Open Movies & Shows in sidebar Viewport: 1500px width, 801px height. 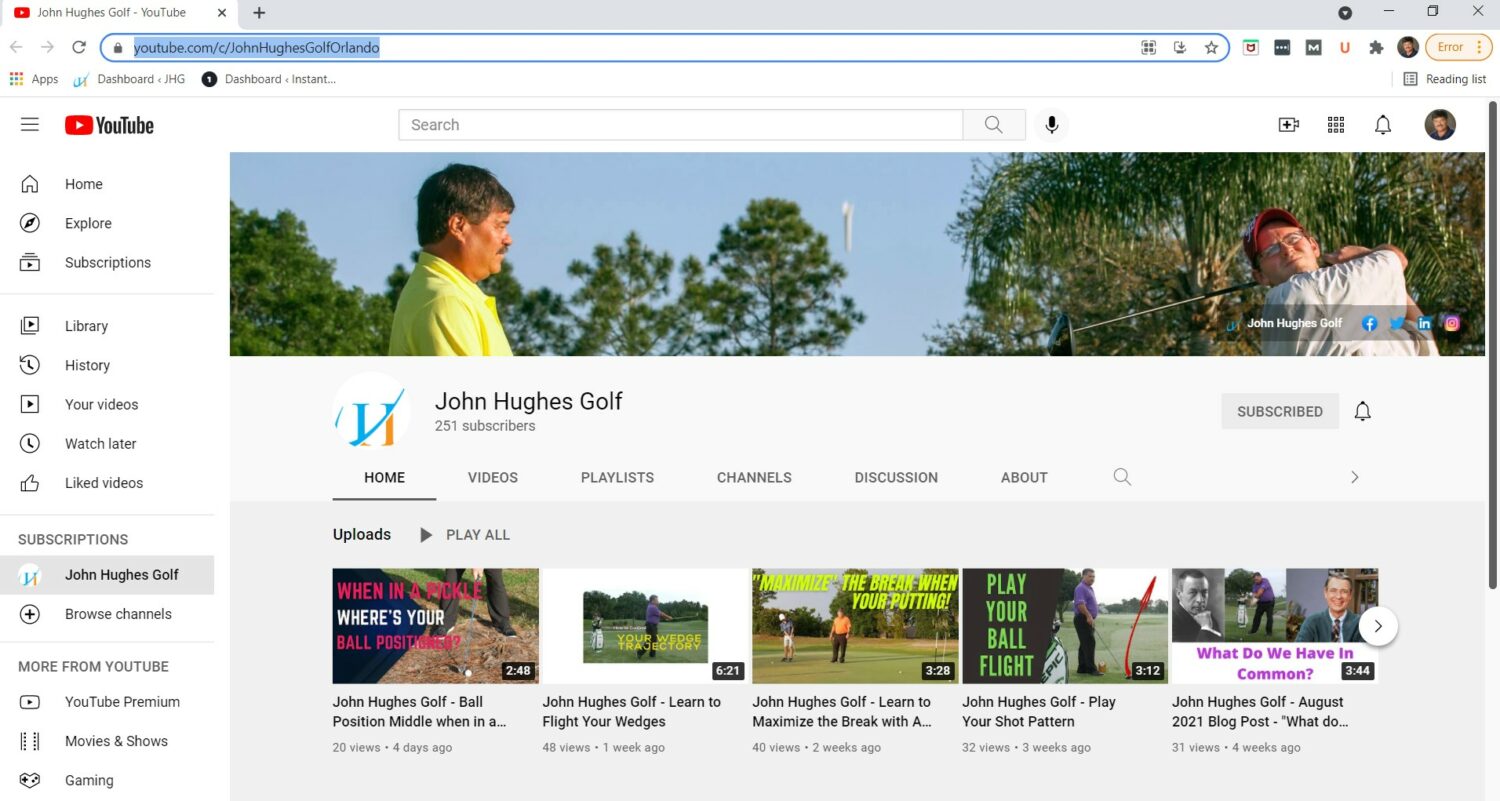[x=107, y=741]
